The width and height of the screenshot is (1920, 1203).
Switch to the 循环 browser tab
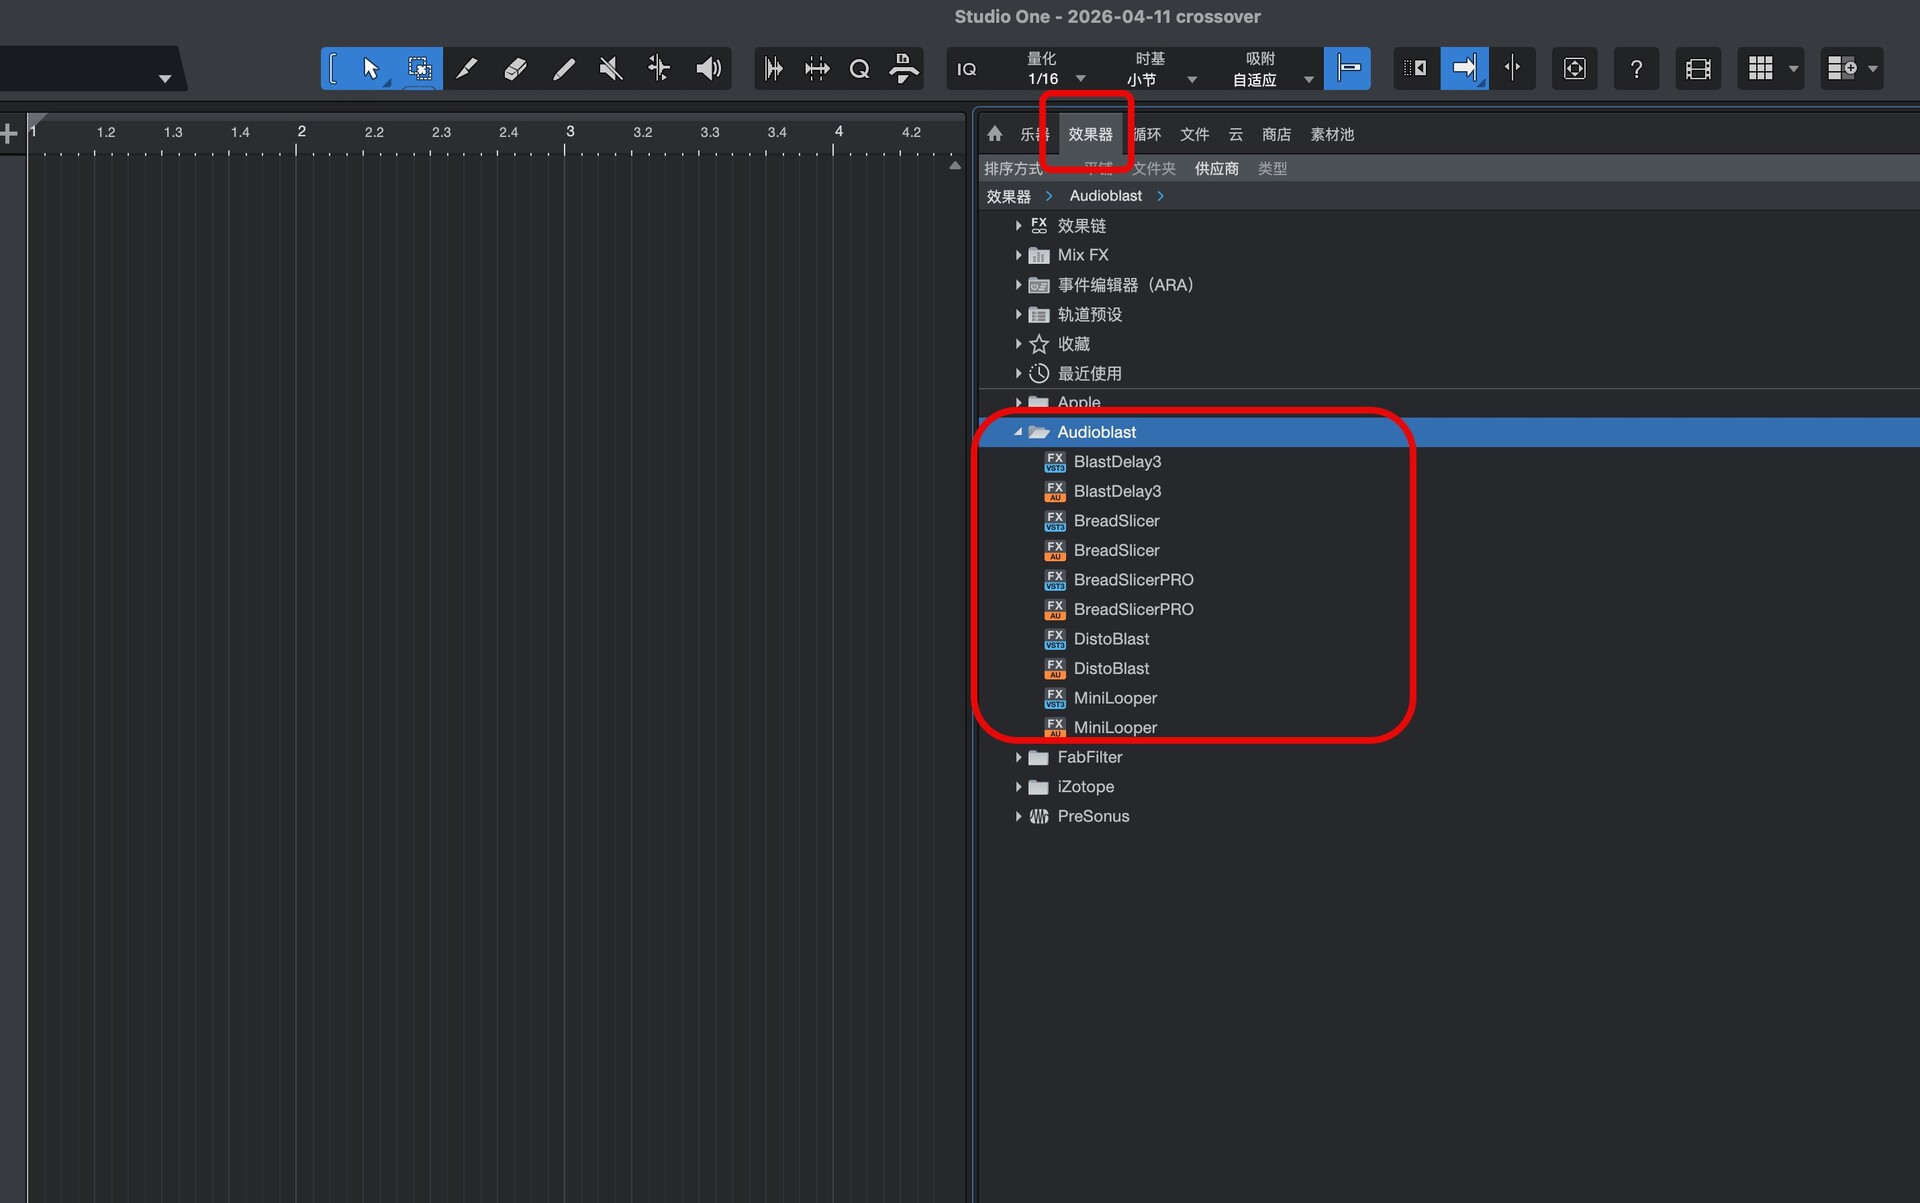[1148, 134]
